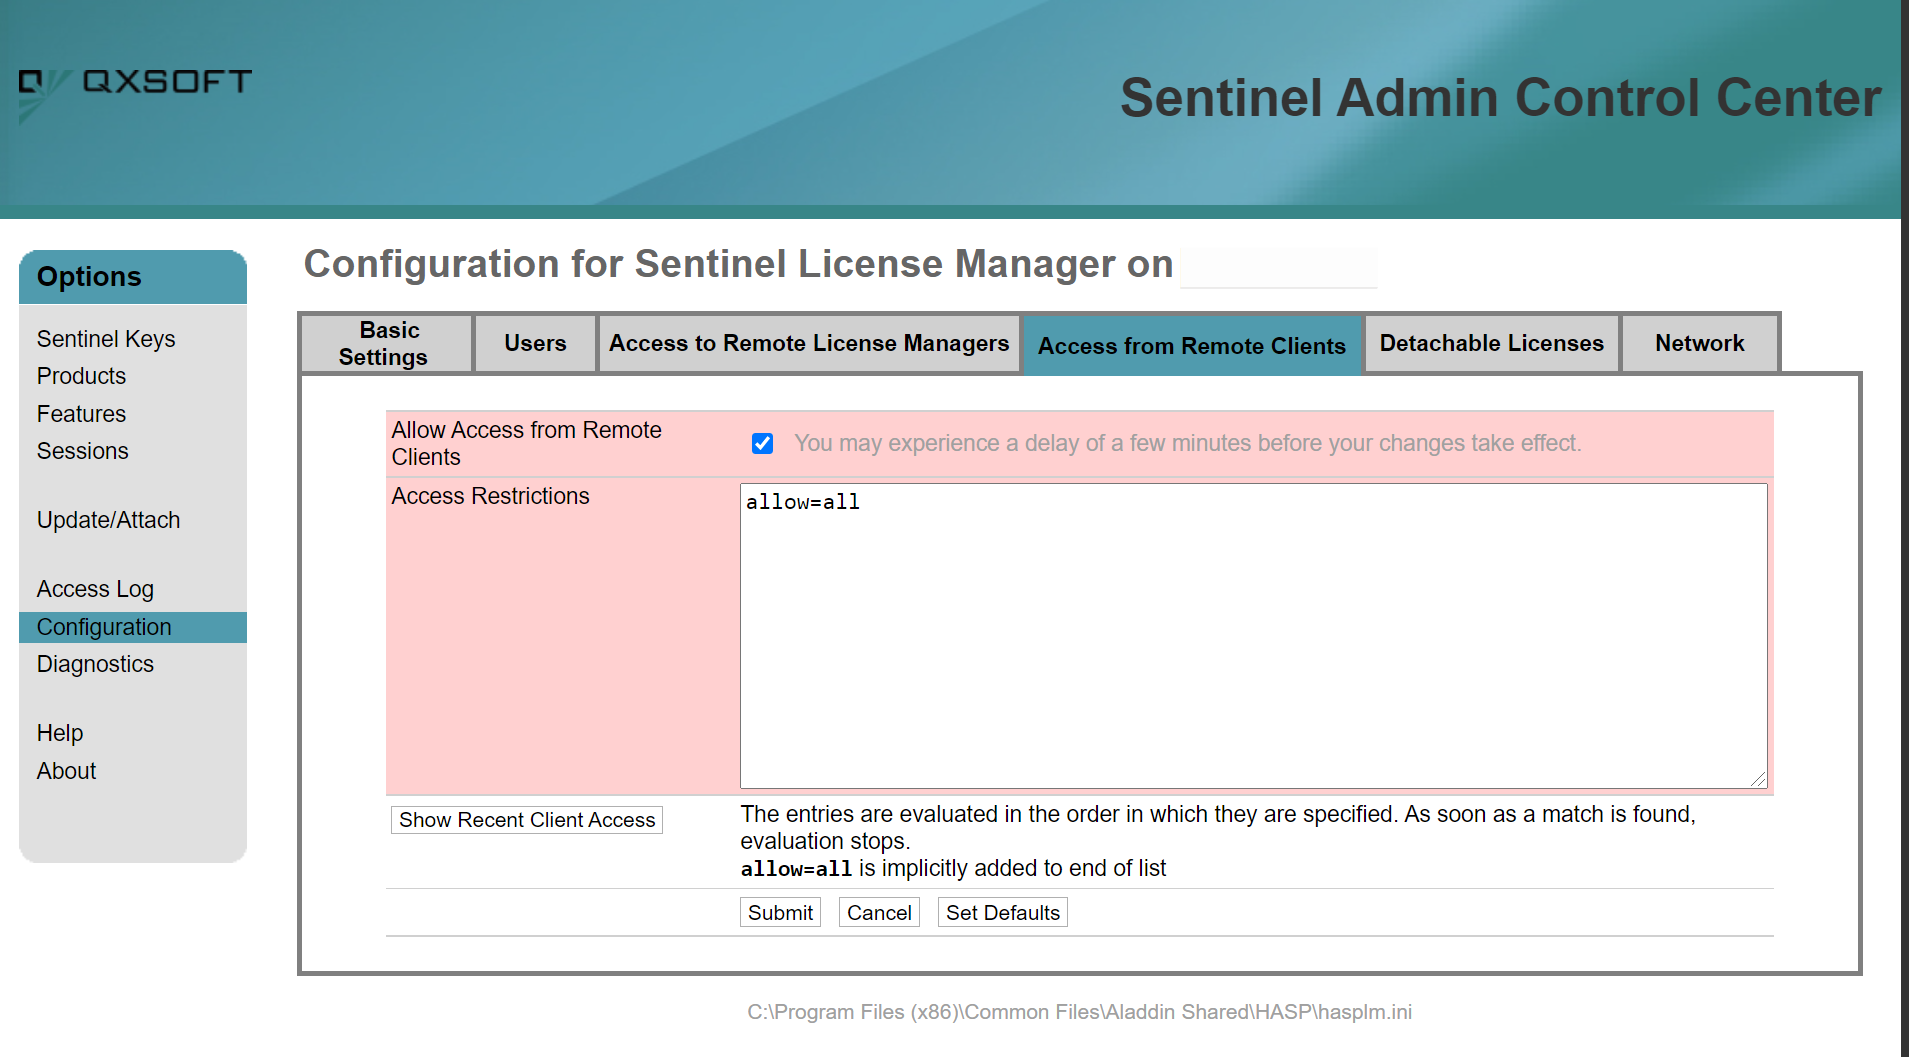This screenshot has height=1057, width=1909.
Task: Open the Update/Attach page
Action: (x=108, y=520)
